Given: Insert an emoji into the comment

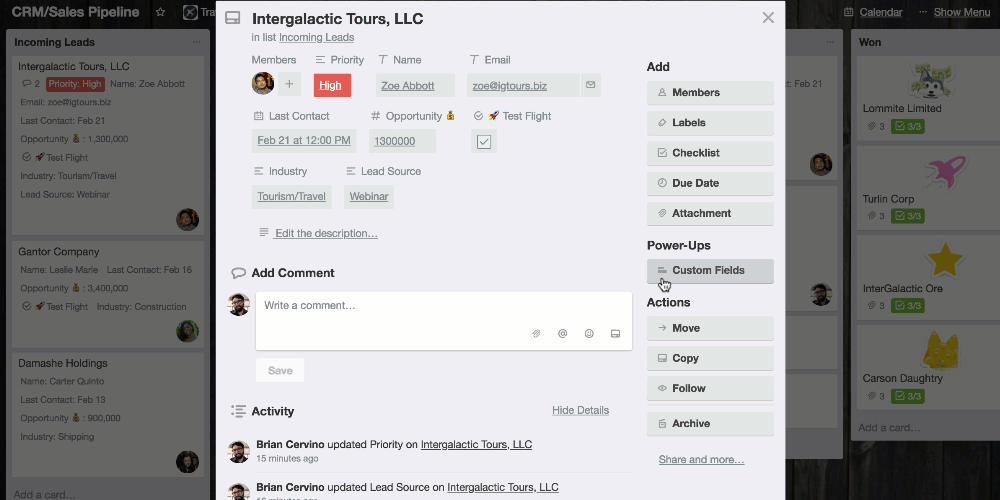Looking at the screenshot, I should [589, 334].
